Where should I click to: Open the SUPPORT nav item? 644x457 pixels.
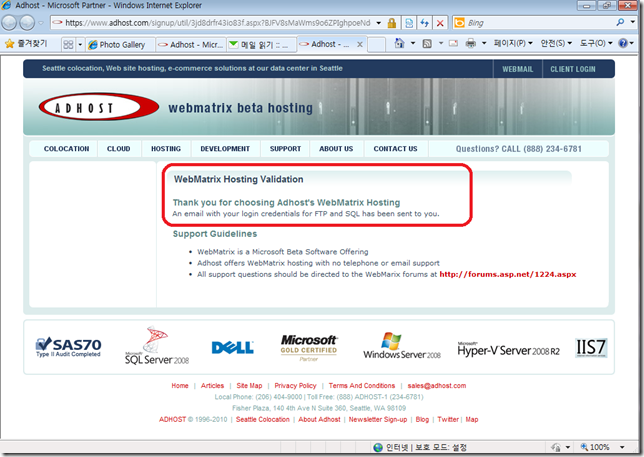(285, 149)
